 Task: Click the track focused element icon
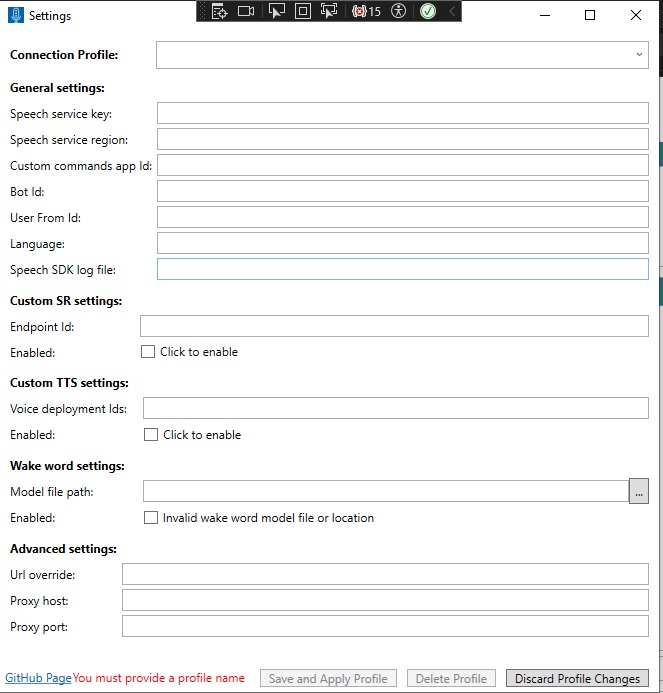(329, 12)
